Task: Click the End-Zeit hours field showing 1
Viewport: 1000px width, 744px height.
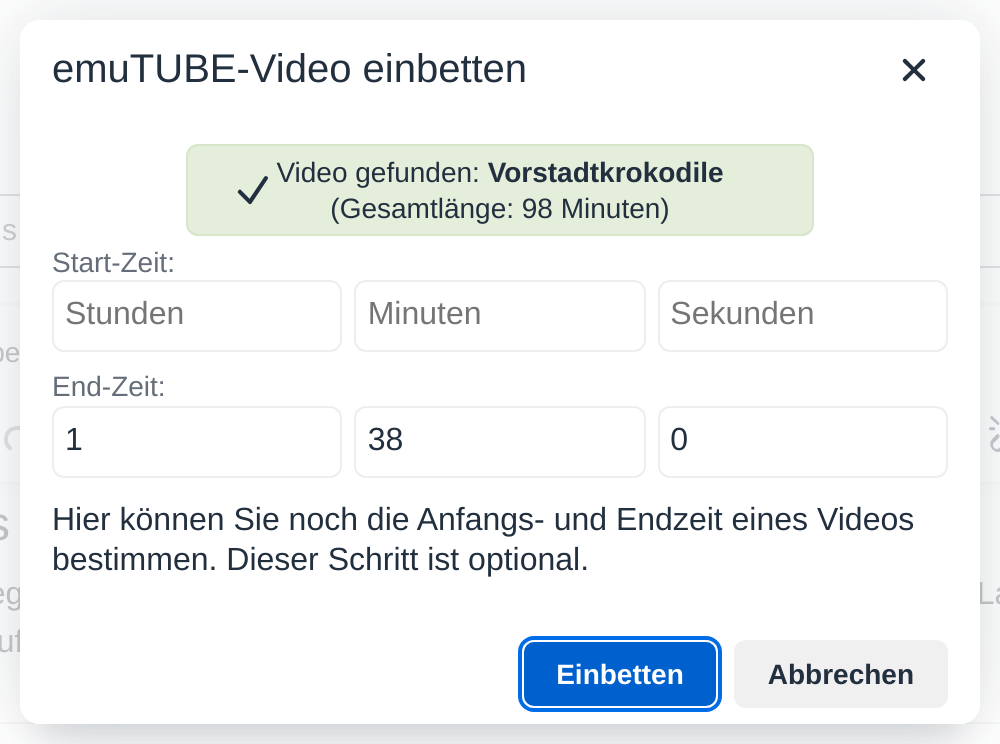Action: point(196,441)
